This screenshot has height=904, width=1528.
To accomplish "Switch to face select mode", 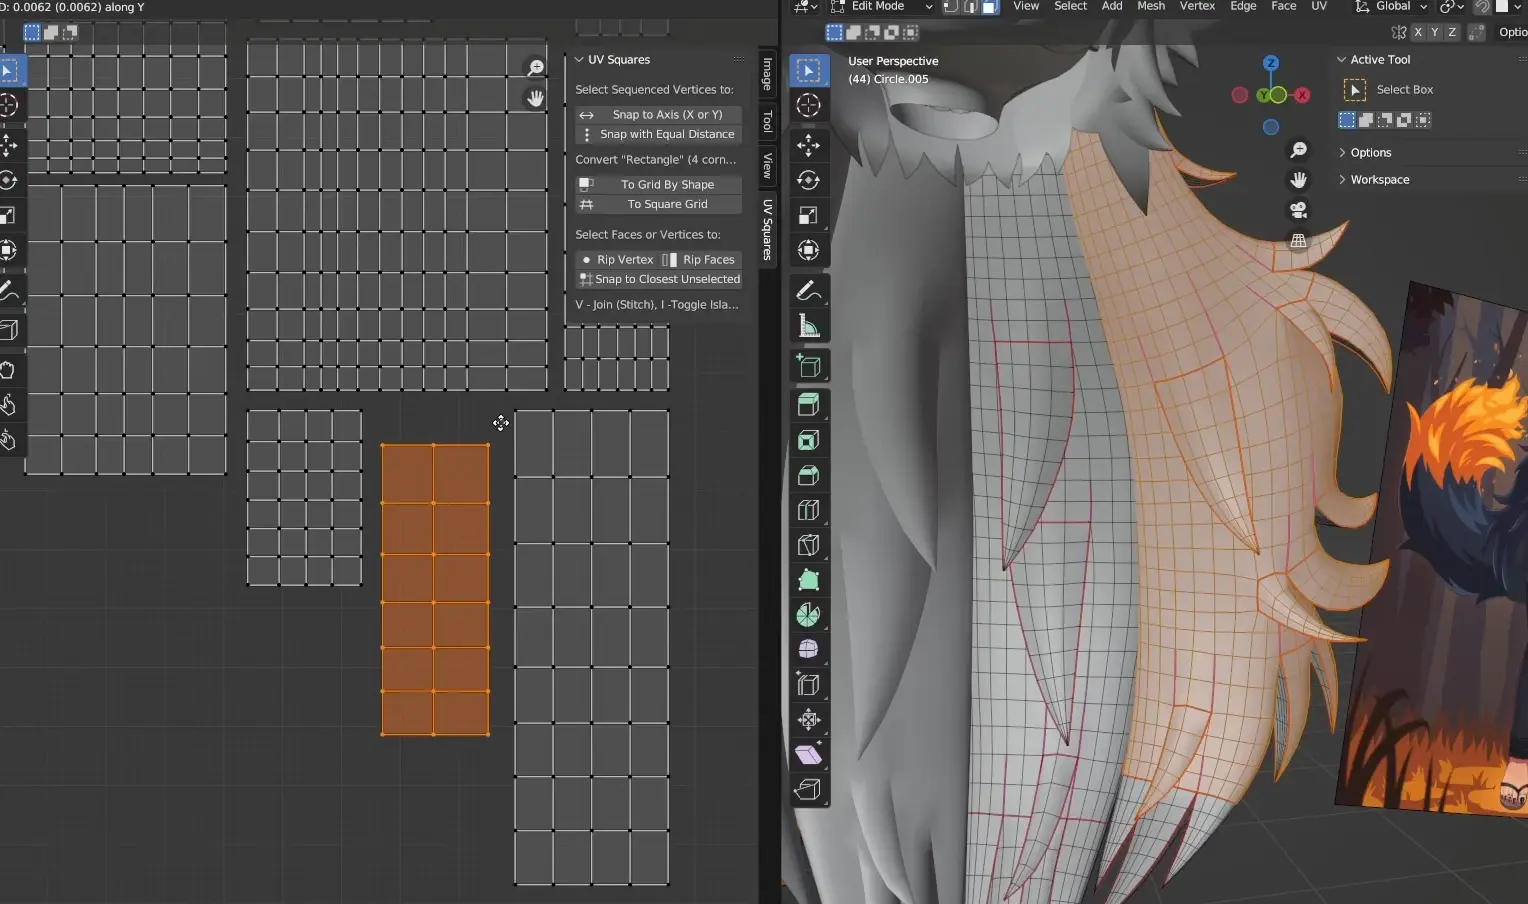I will pos(989,7).
